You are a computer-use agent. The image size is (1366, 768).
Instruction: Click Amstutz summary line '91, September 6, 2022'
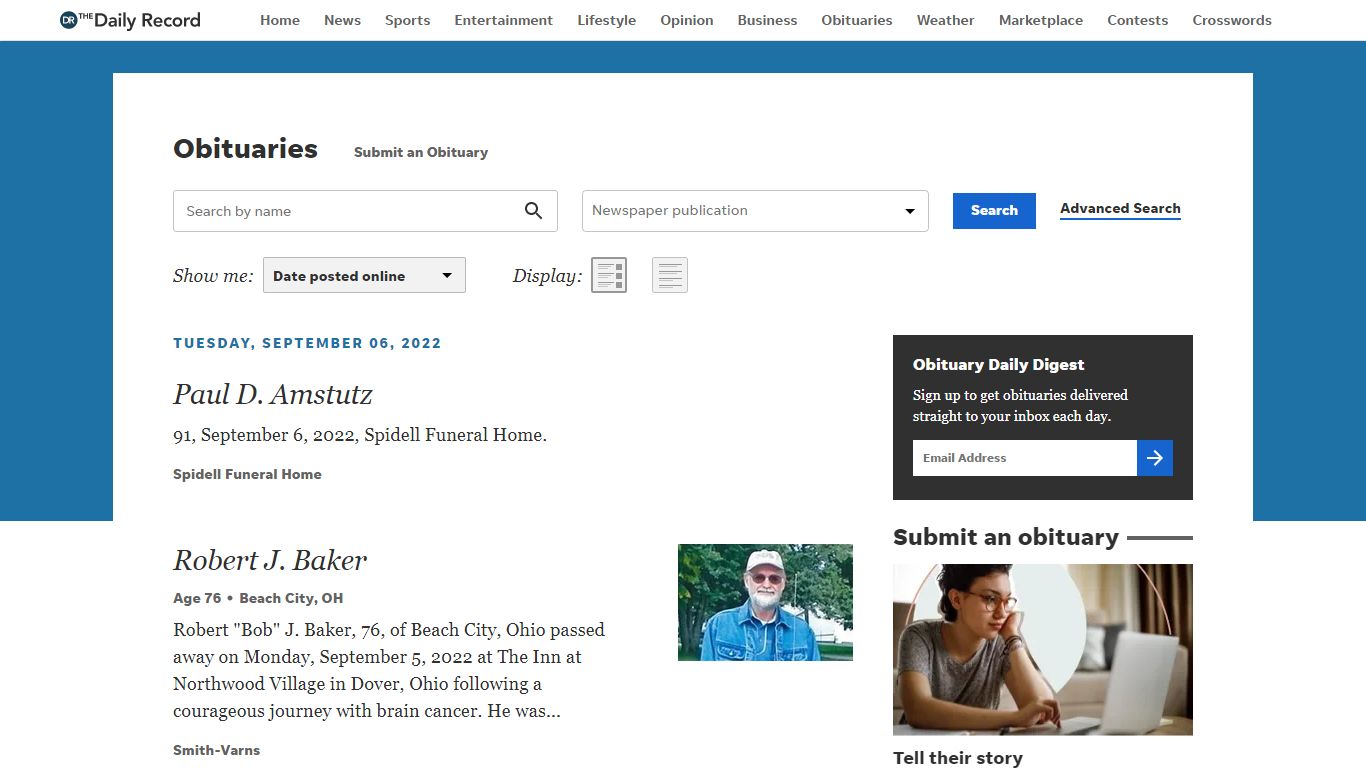click(360, 435)
